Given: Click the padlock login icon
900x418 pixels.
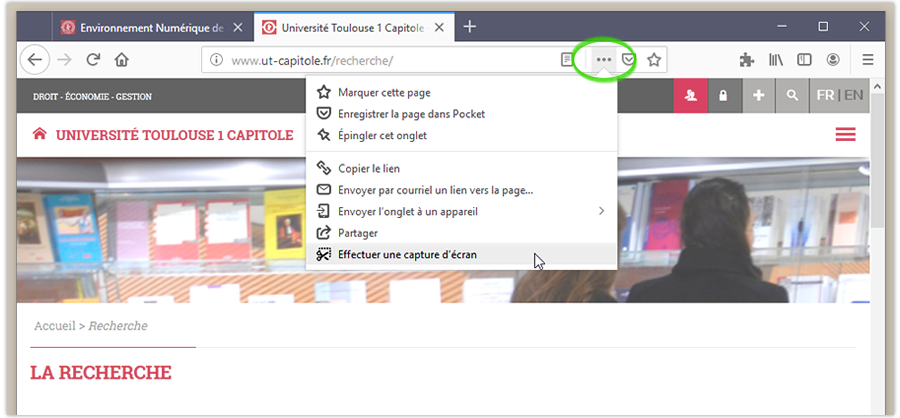Looking at the screenshot, I should click(x=724, y=96).
